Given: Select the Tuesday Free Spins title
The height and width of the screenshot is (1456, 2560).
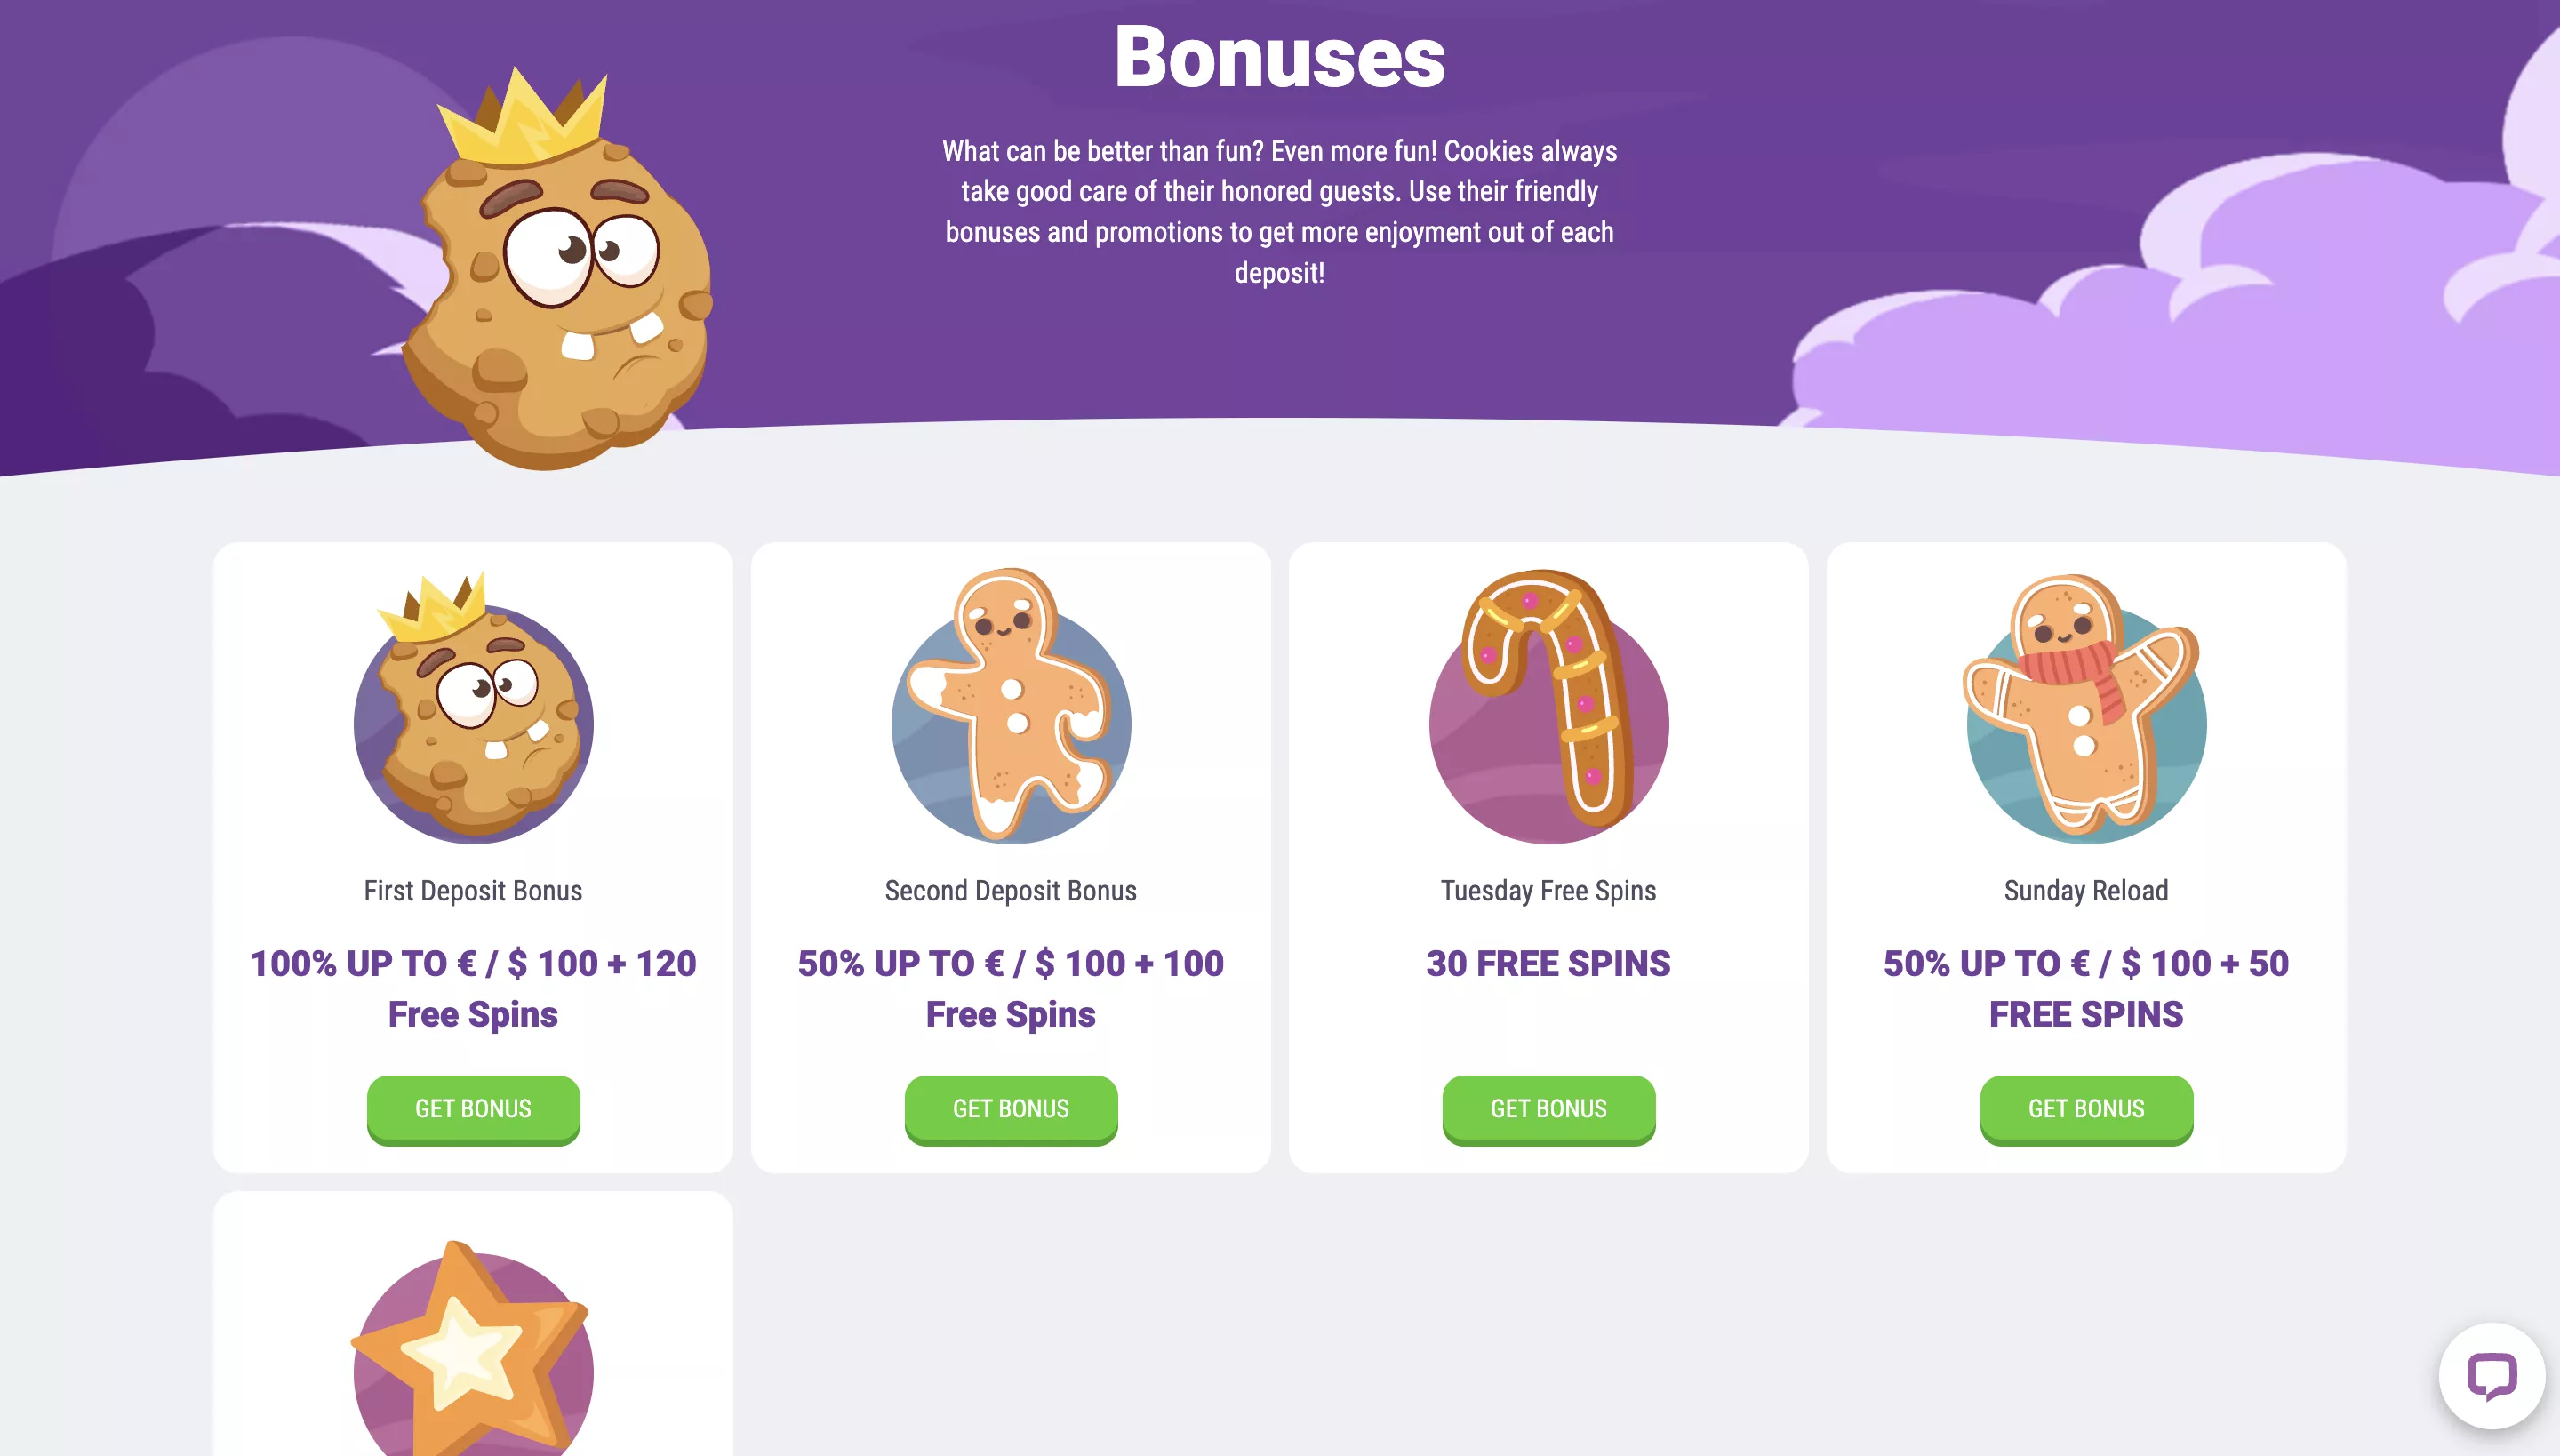Looking at the screenshot, I should 1548,890.
